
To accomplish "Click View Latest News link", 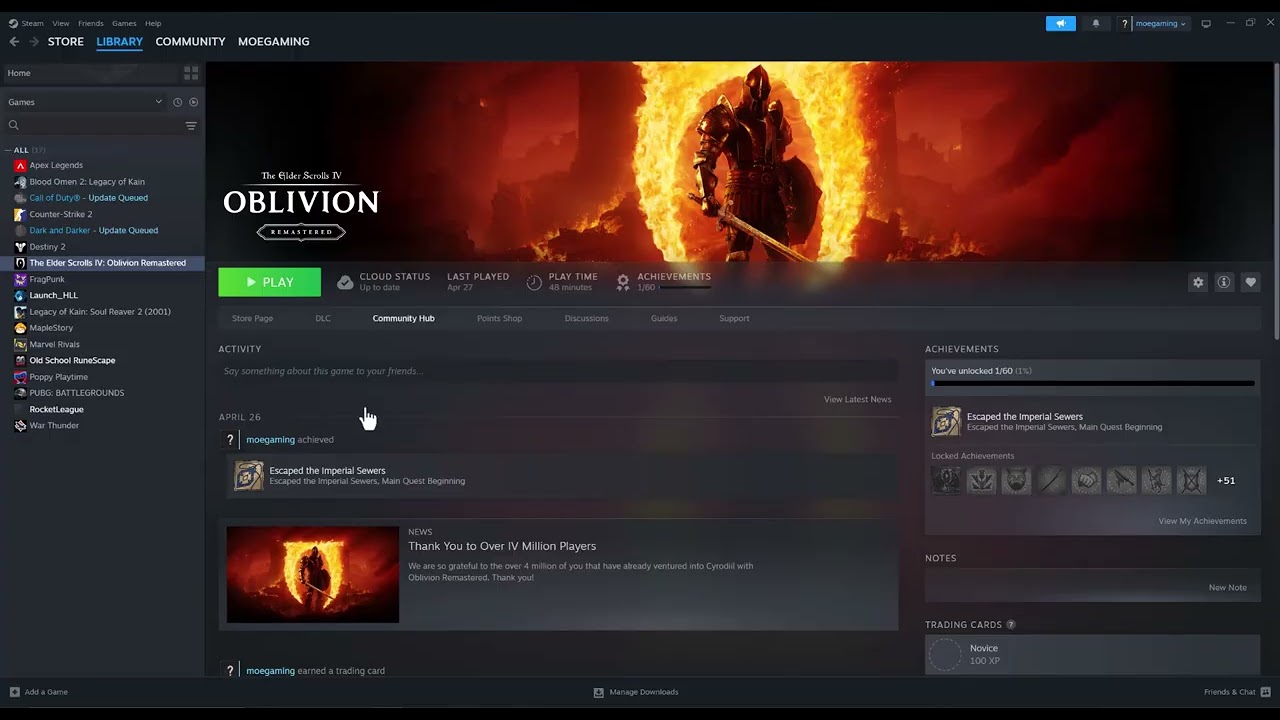I will pyautogui.click(x=857, y=400).
